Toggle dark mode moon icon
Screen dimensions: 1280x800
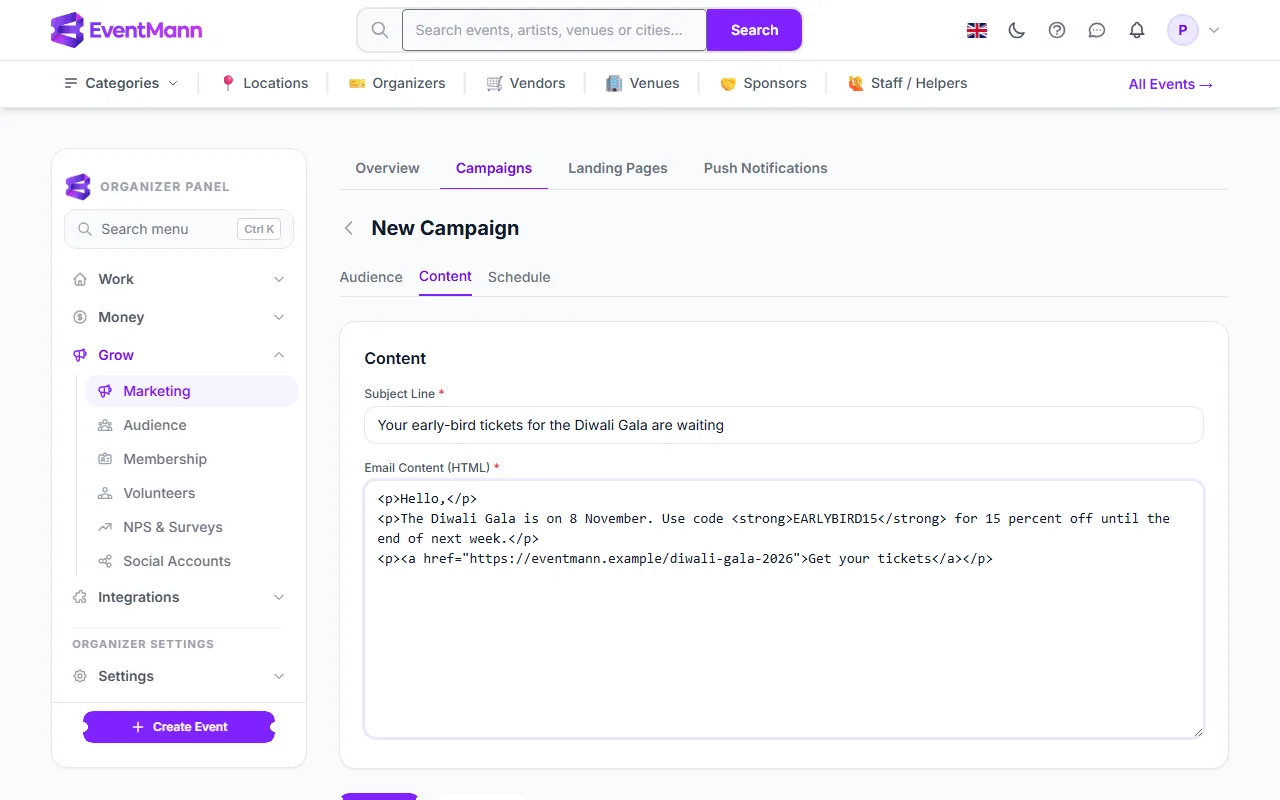click(1017, 30)
